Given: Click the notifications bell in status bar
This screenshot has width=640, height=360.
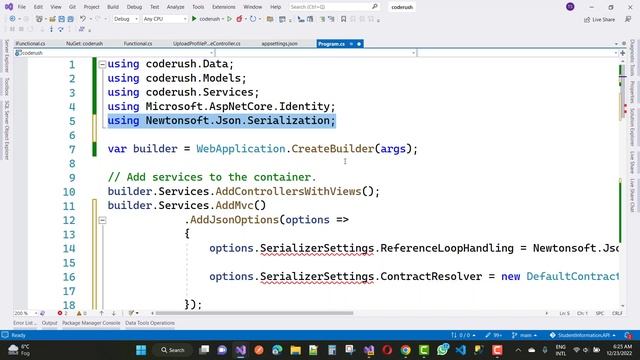Looking at the screenshot, I should pyautogui.click(x=628, y=335).
